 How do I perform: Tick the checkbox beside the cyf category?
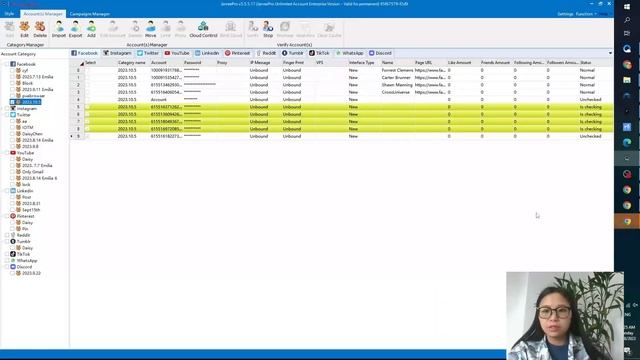[x=12, y=71]
